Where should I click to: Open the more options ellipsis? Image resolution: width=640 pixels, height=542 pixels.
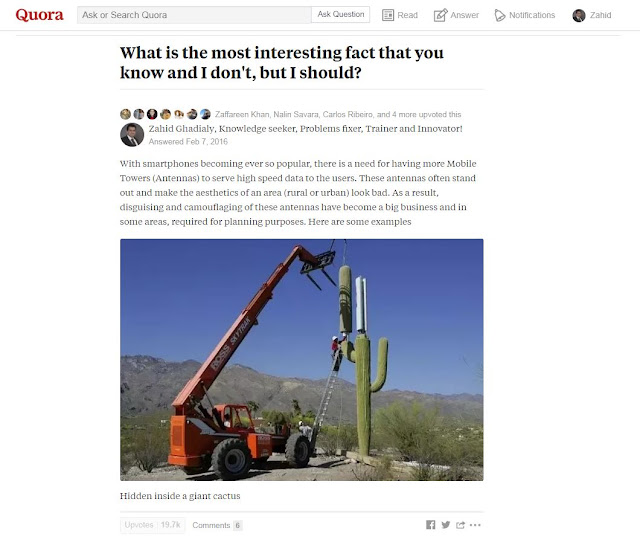pos(475,525)
